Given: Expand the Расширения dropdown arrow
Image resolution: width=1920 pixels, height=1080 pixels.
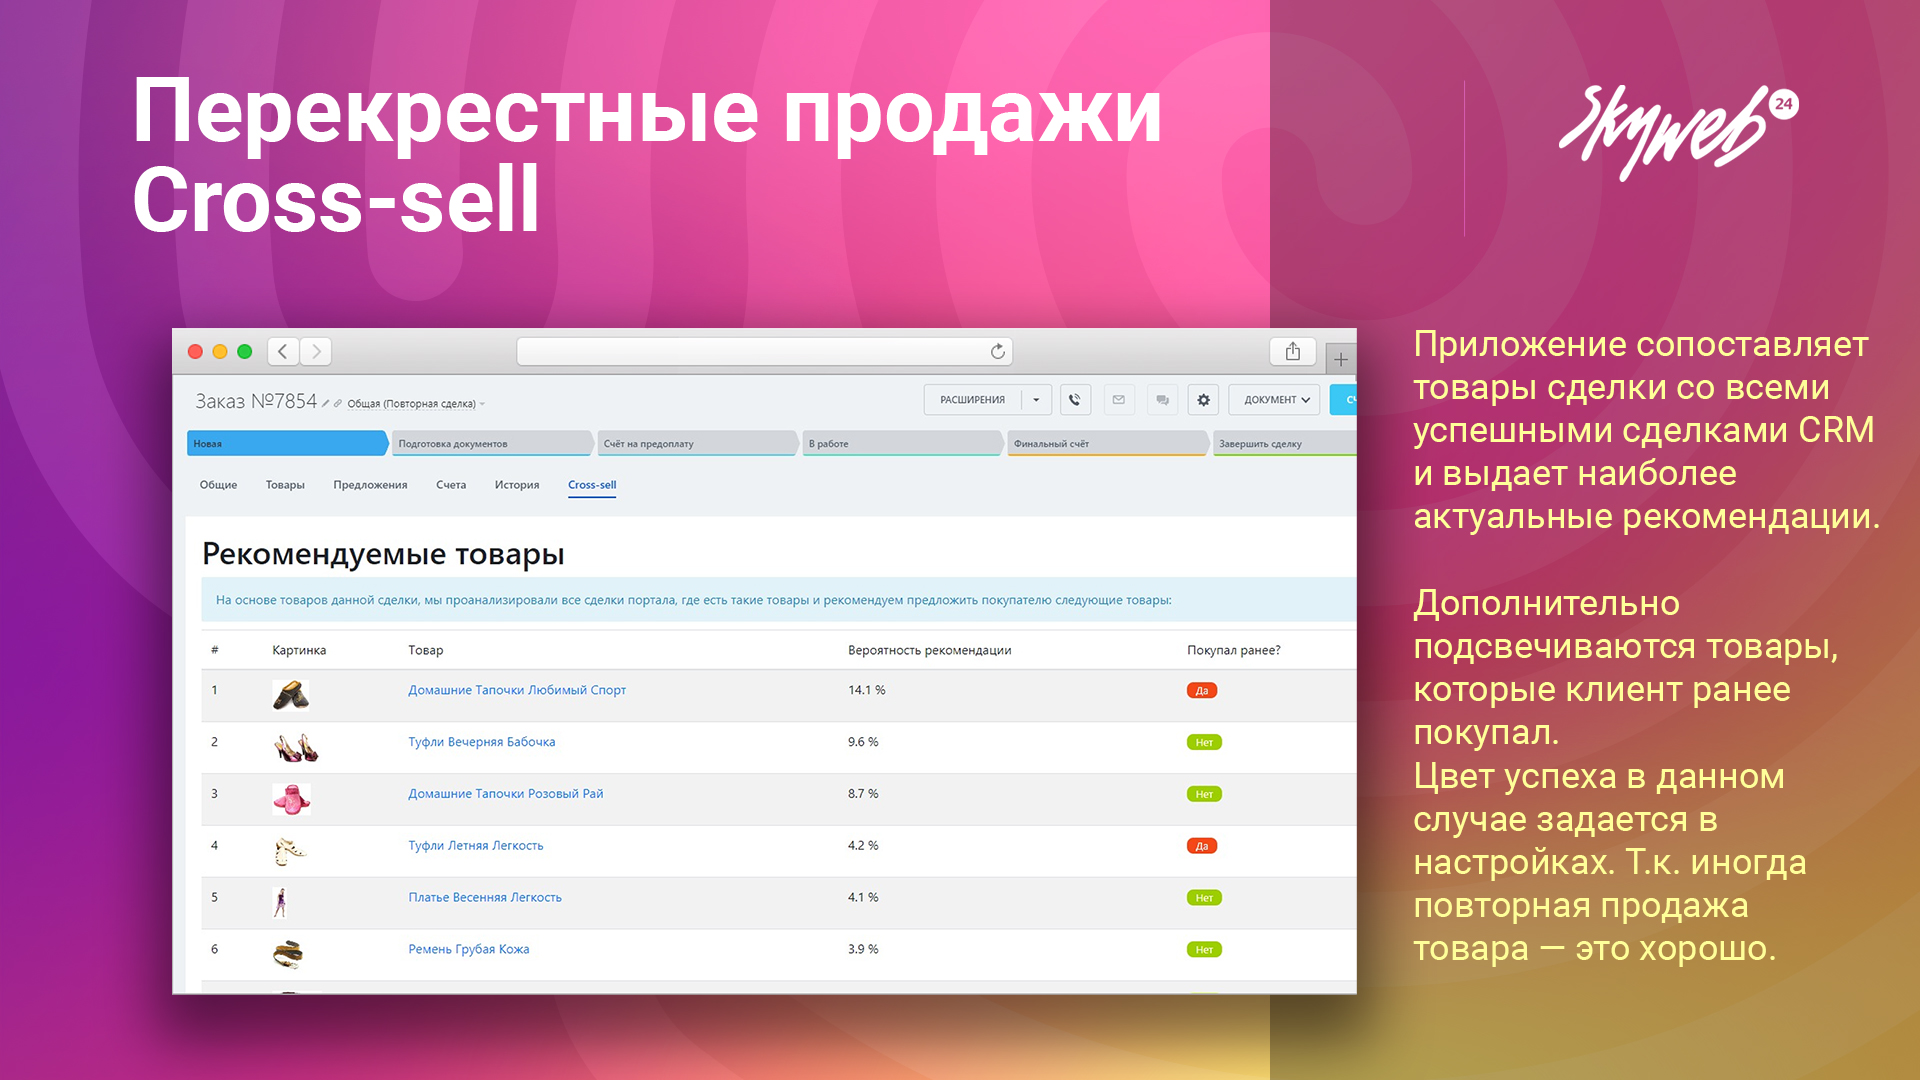Looking at the screenshot, I should pos(1036,400).
